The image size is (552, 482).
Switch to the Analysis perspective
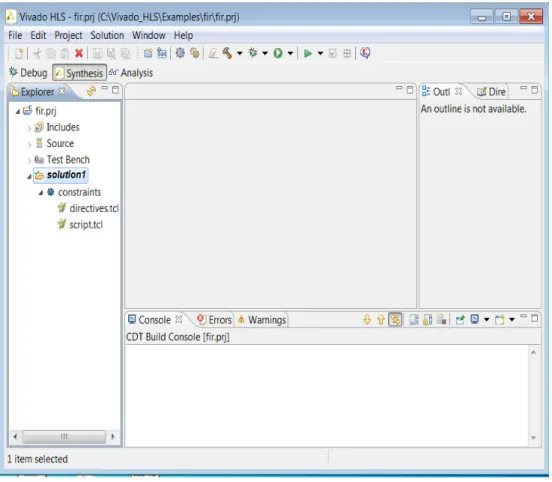tap(131, 73)
